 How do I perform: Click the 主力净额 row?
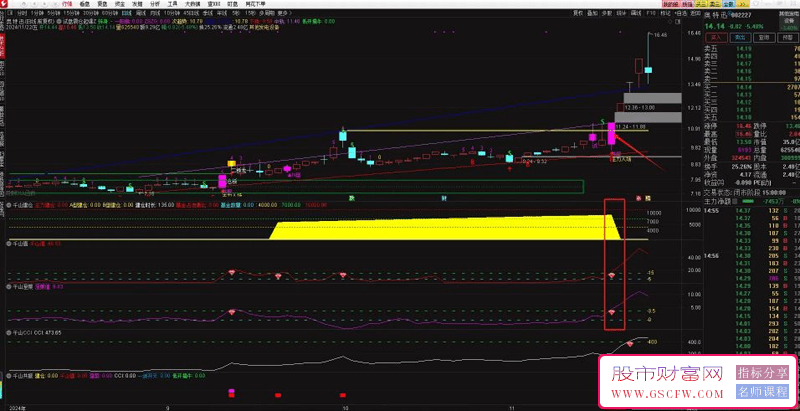tap(752, 201)
